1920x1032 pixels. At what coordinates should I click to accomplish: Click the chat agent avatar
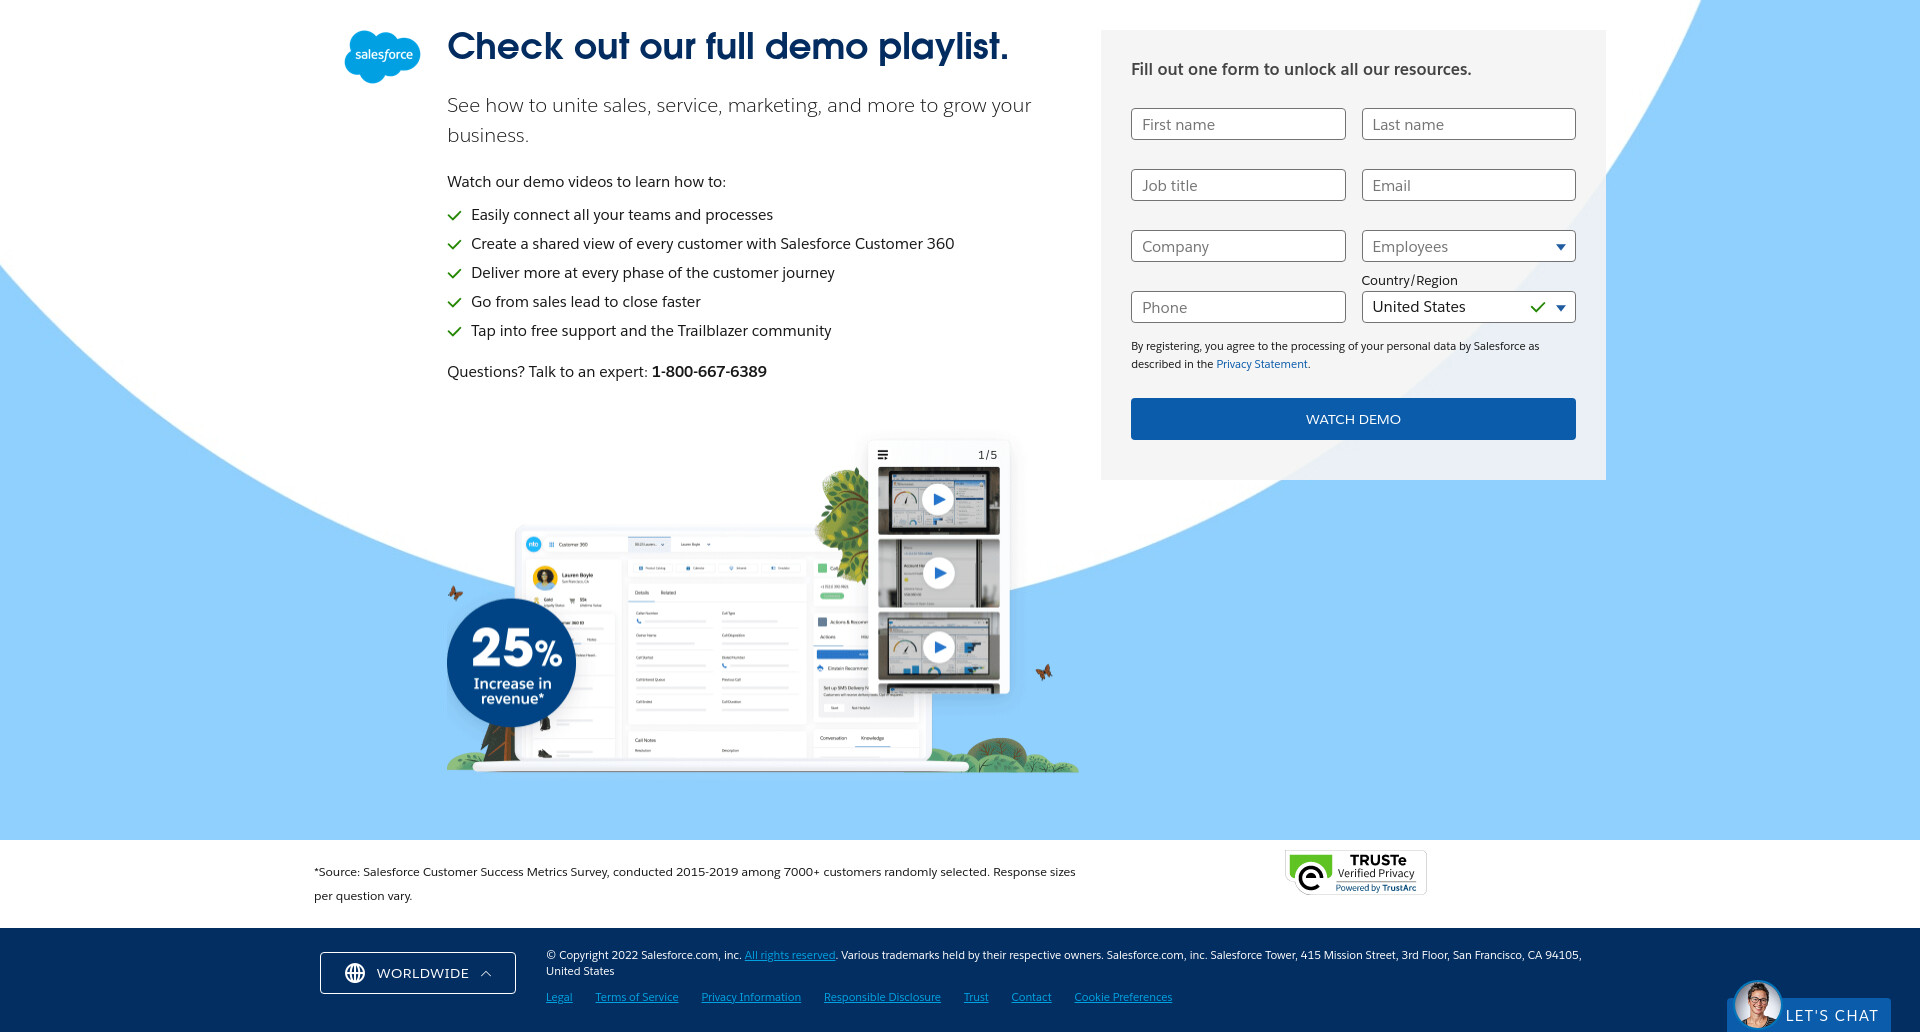coord(1757,1005)
